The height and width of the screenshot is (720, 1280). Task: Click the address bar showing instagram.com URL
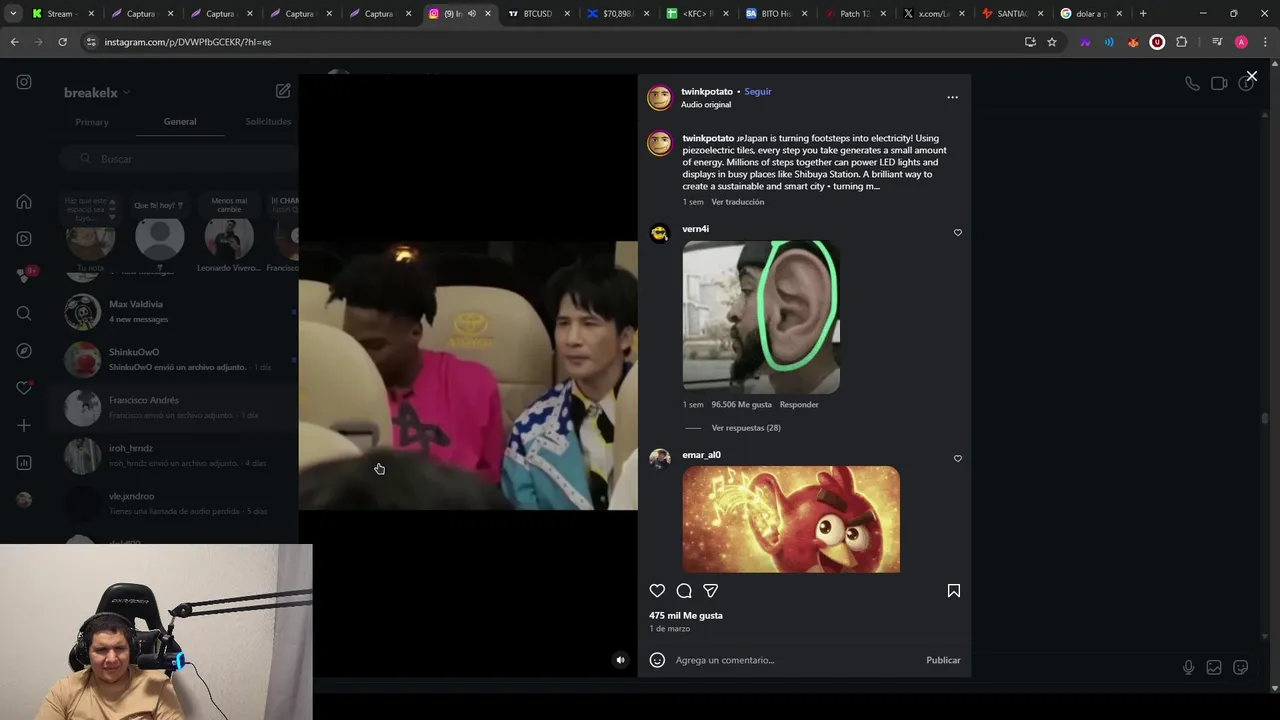[x=550, y=42]
